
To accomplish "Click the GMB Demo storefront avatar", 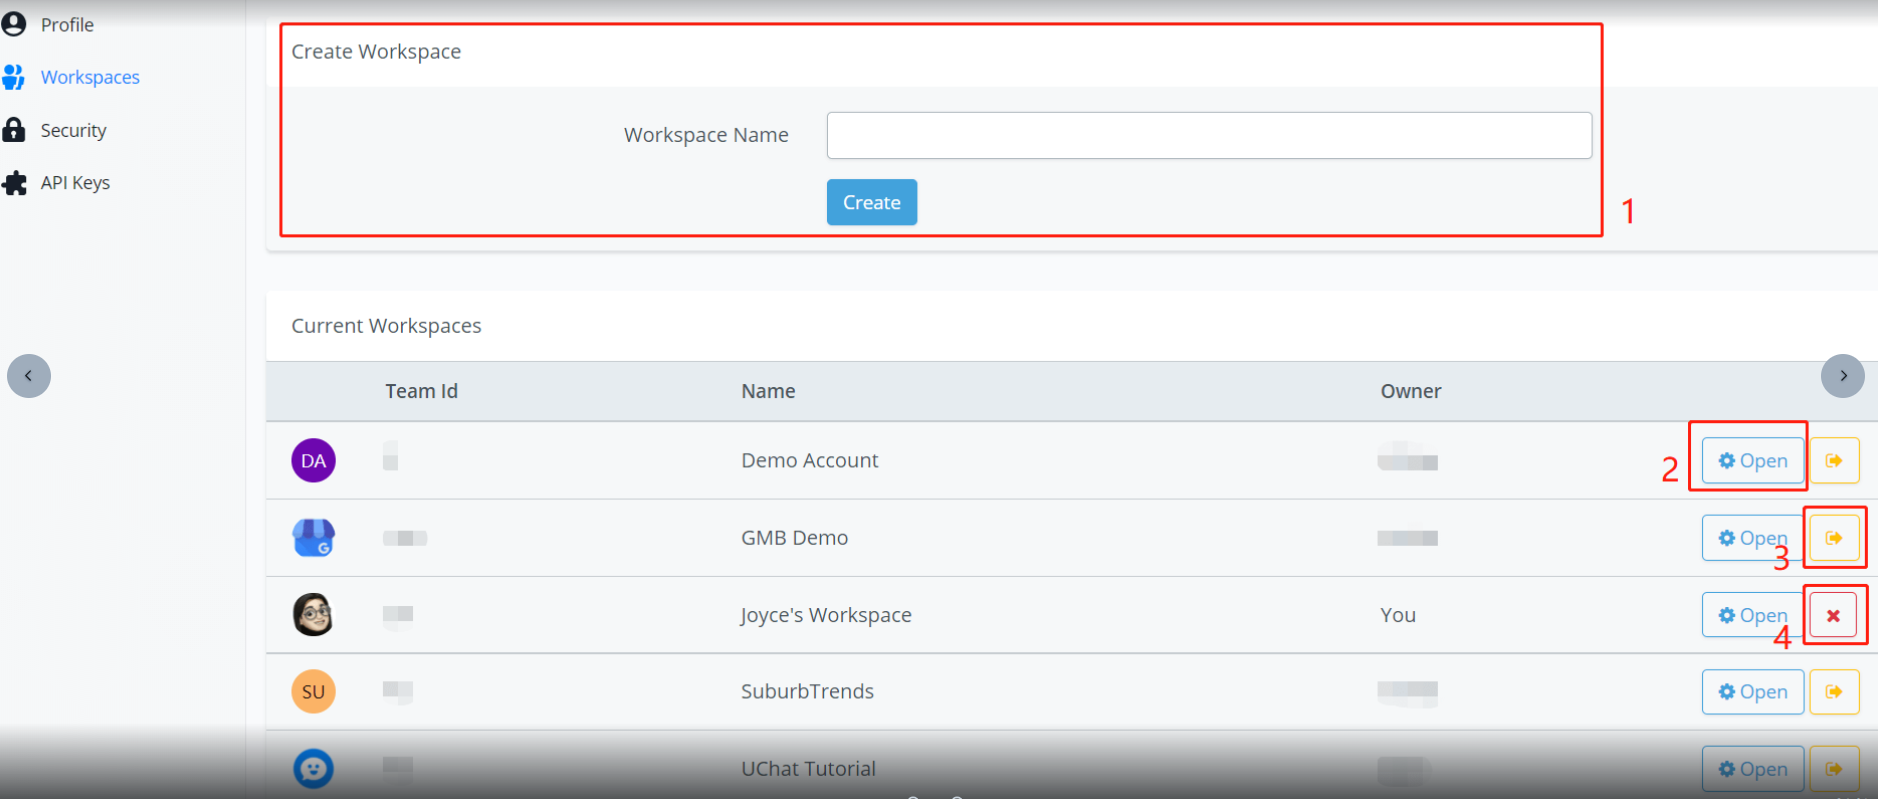I will (x=313, y=538).
